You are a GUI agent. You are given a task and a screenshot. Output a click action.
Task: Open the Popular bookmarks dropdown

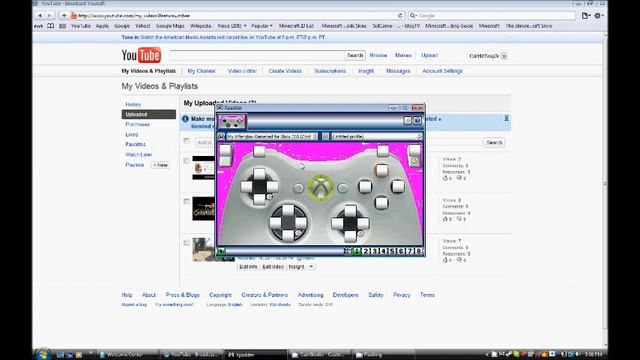[x=262, y=26]
